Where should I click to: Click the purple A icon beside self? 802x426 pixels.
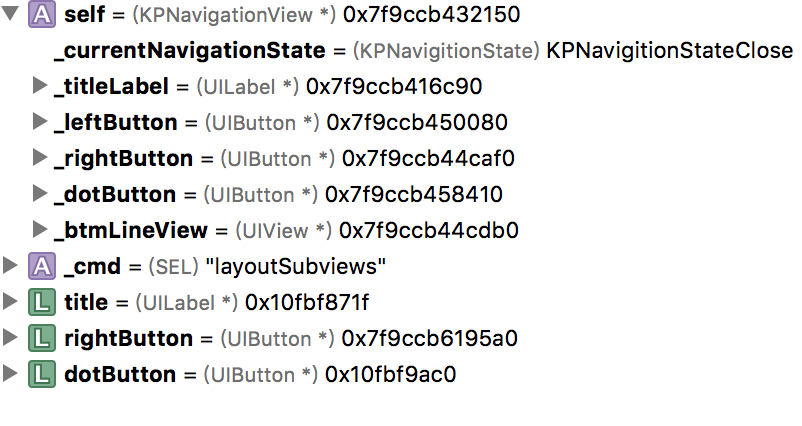point(41,14)
